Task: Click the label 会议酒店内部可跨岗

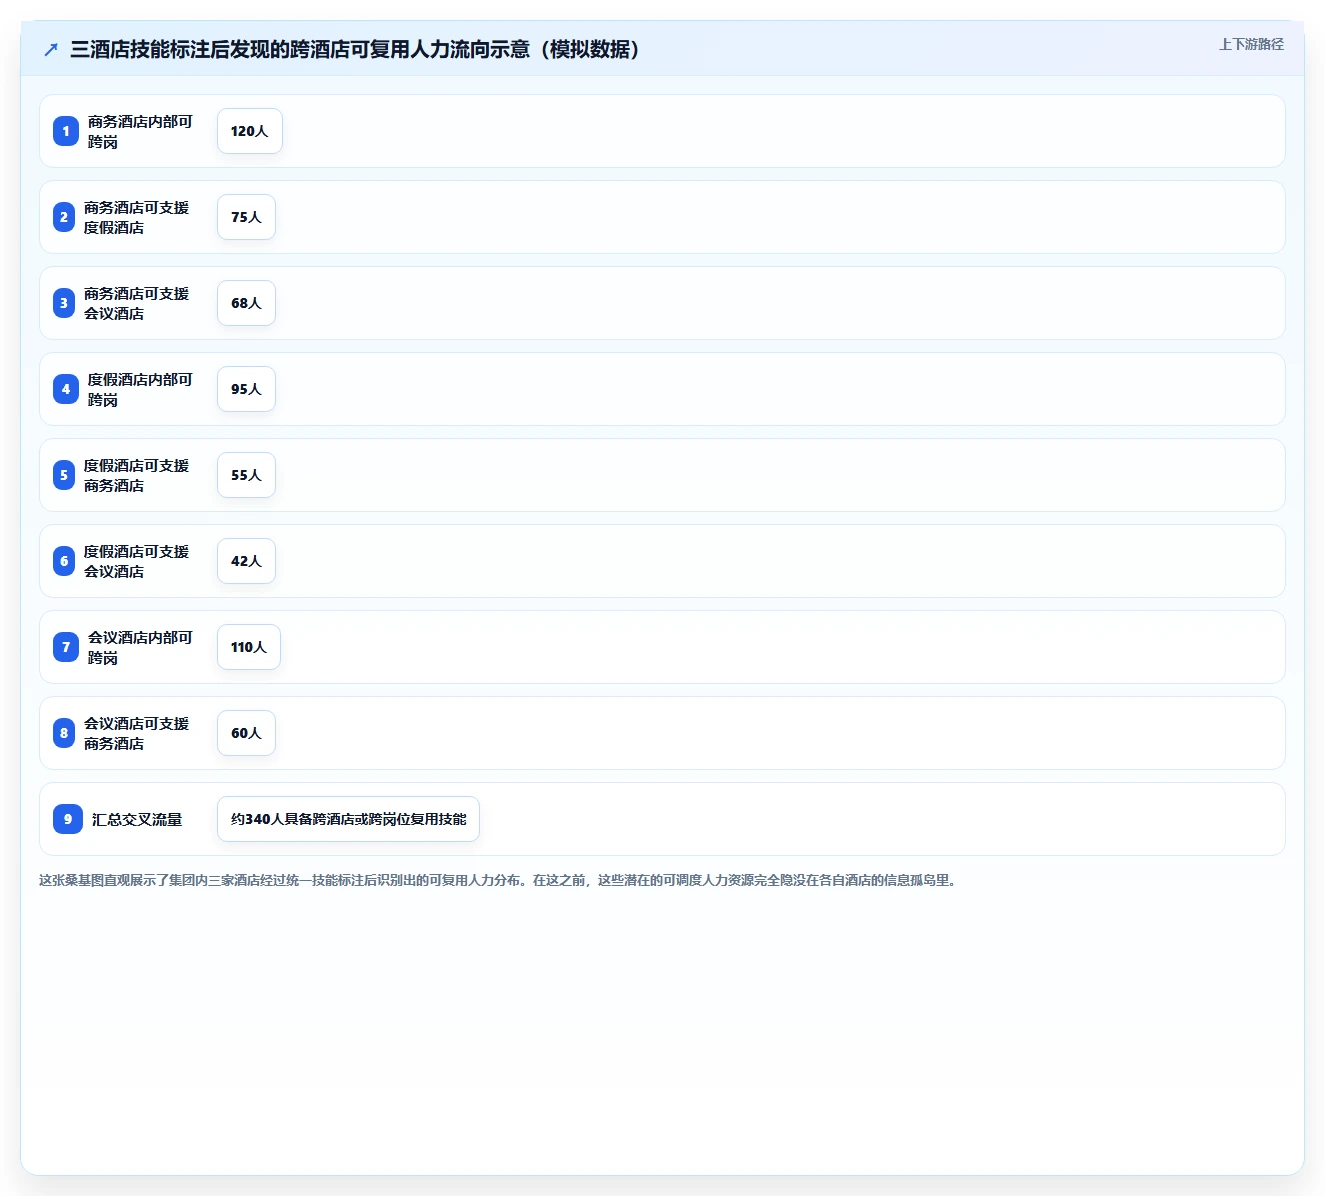Action: [x=140, y=647]
